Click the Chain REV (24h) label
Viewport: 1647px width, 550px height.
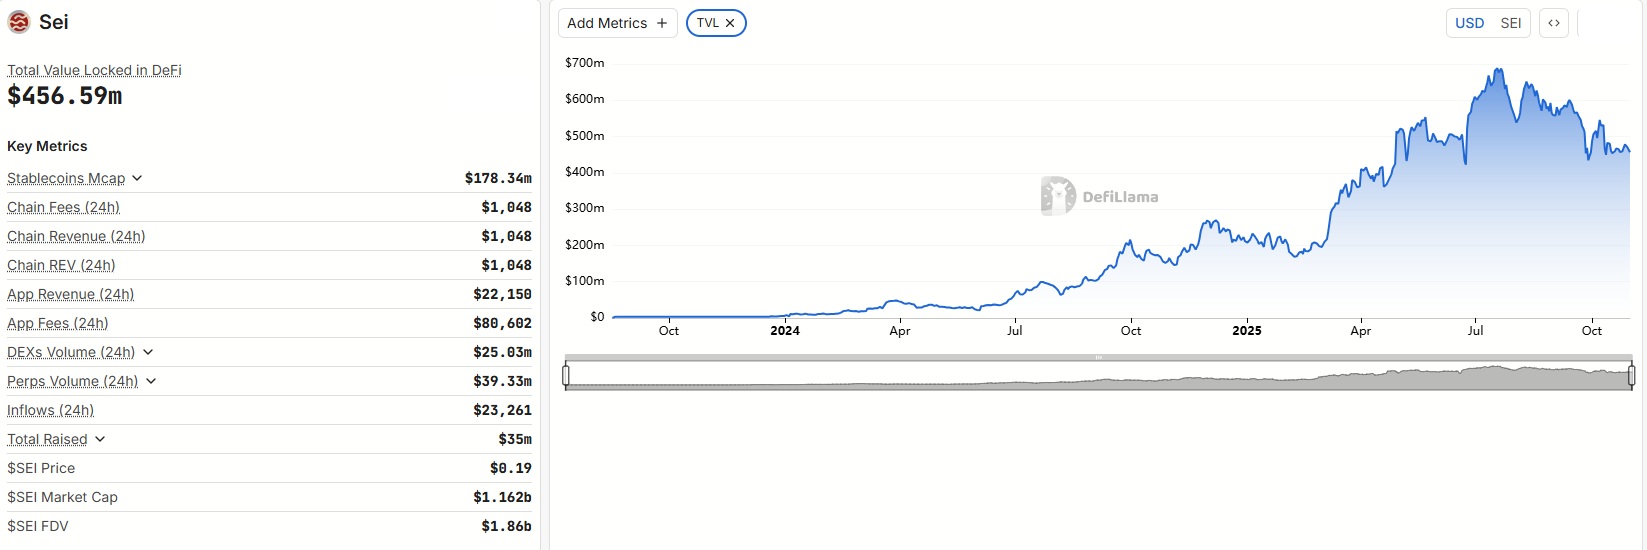coord(61,265)
